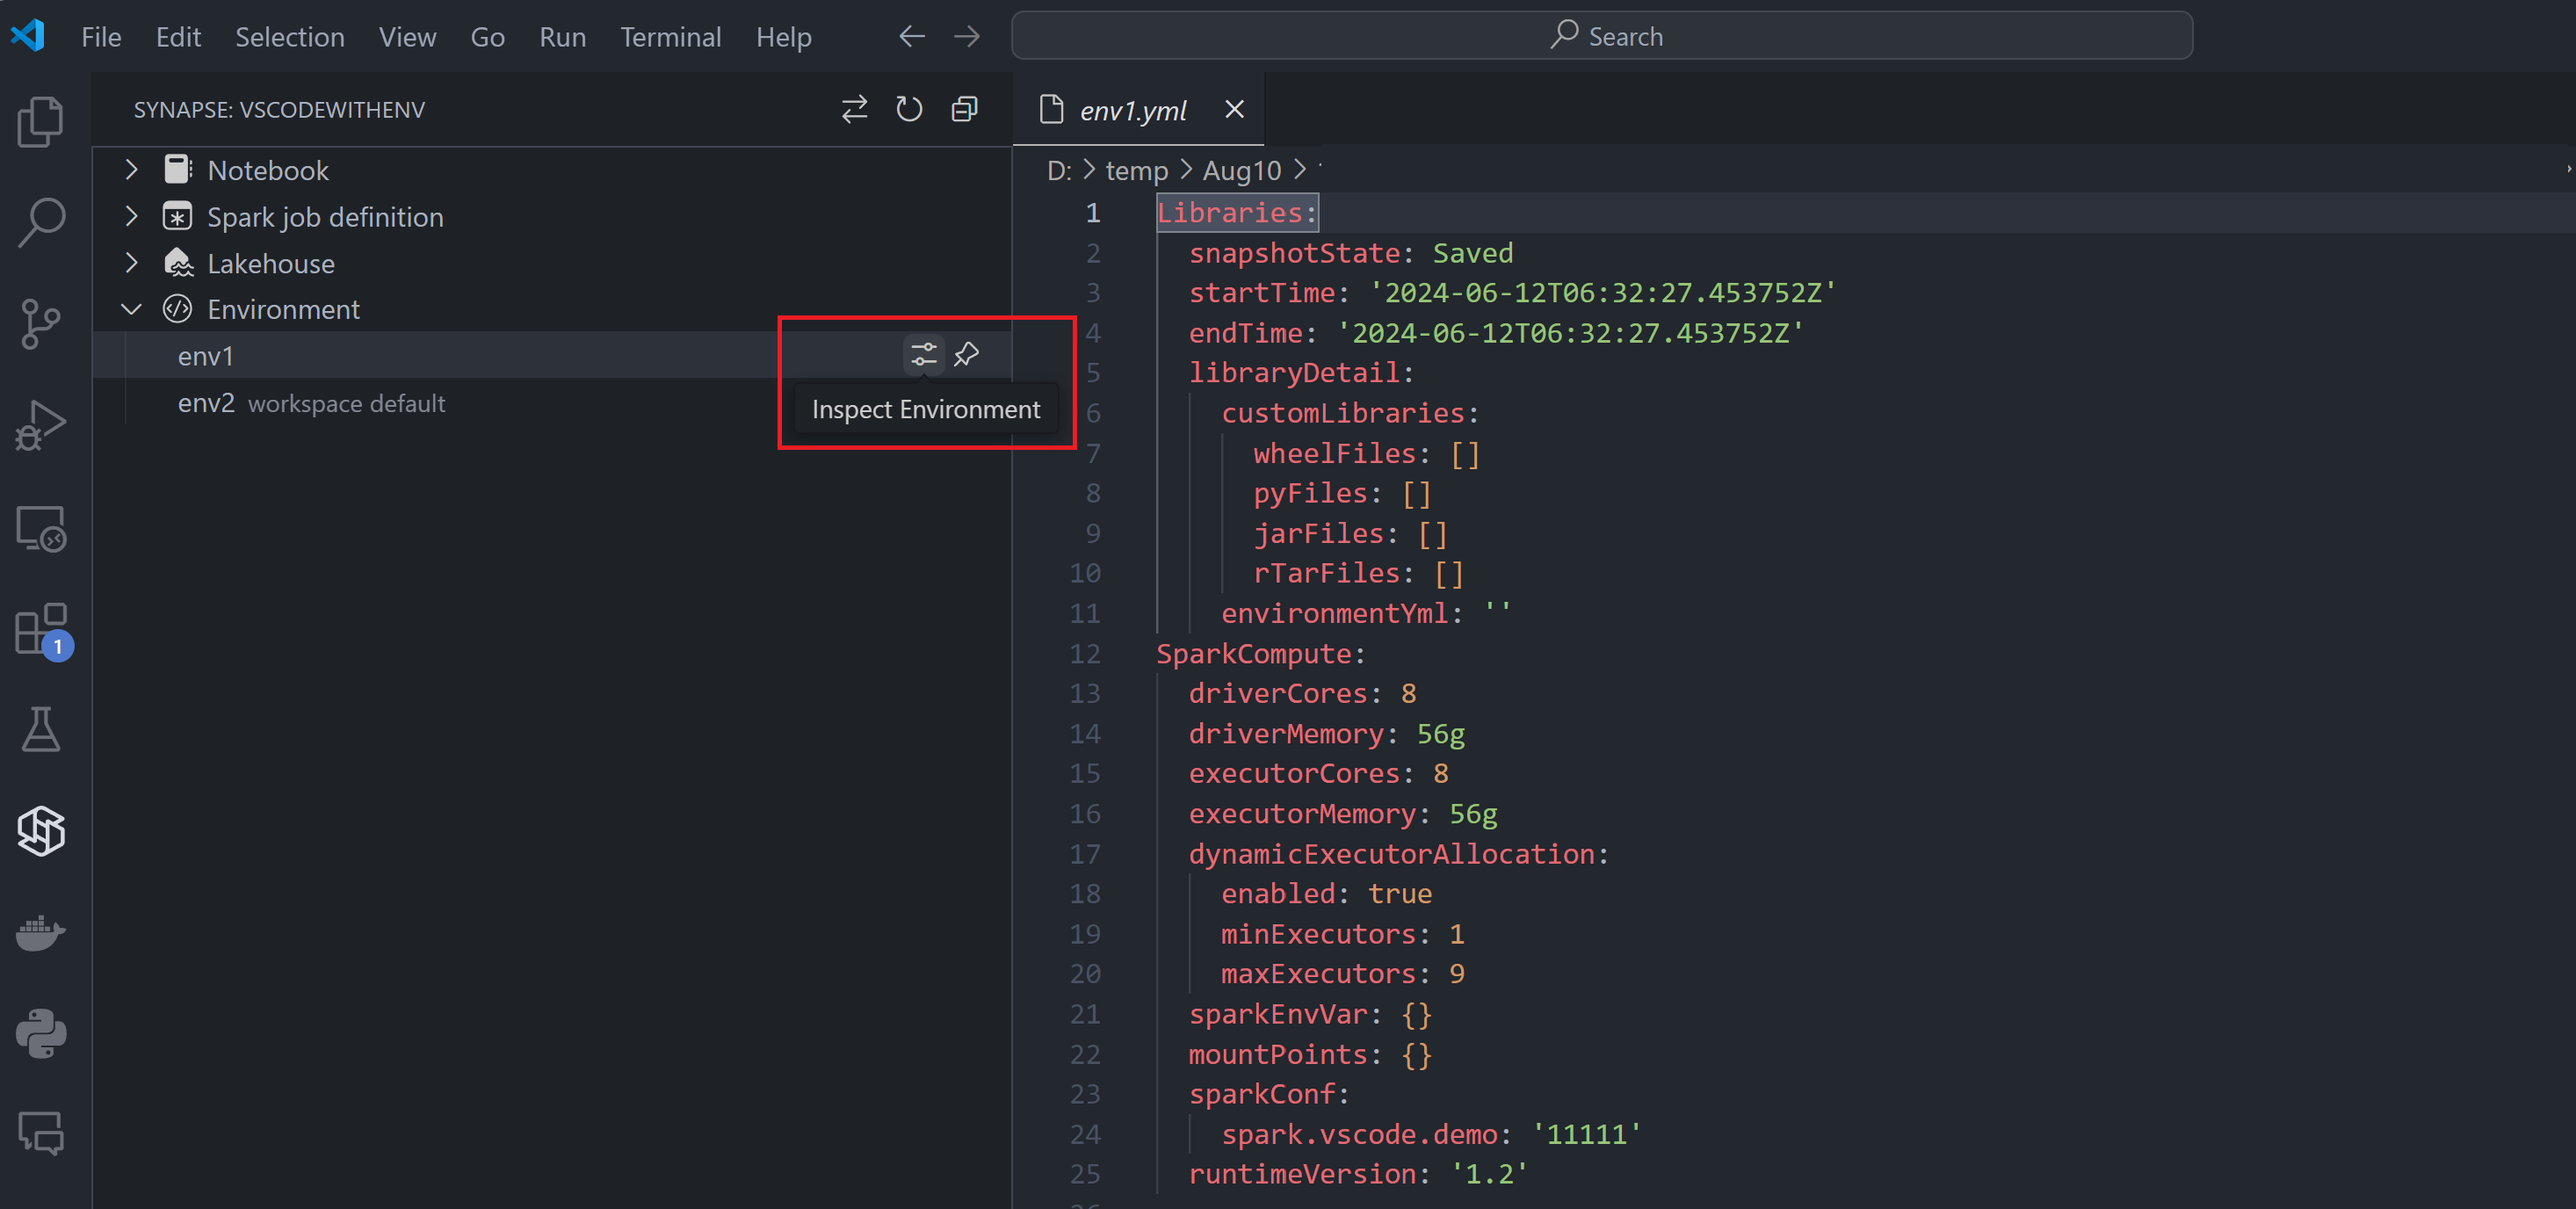Refresh the Synapse workspace panel
The width and height of the screenshot is (2576, 1209).
click(908, 109)
